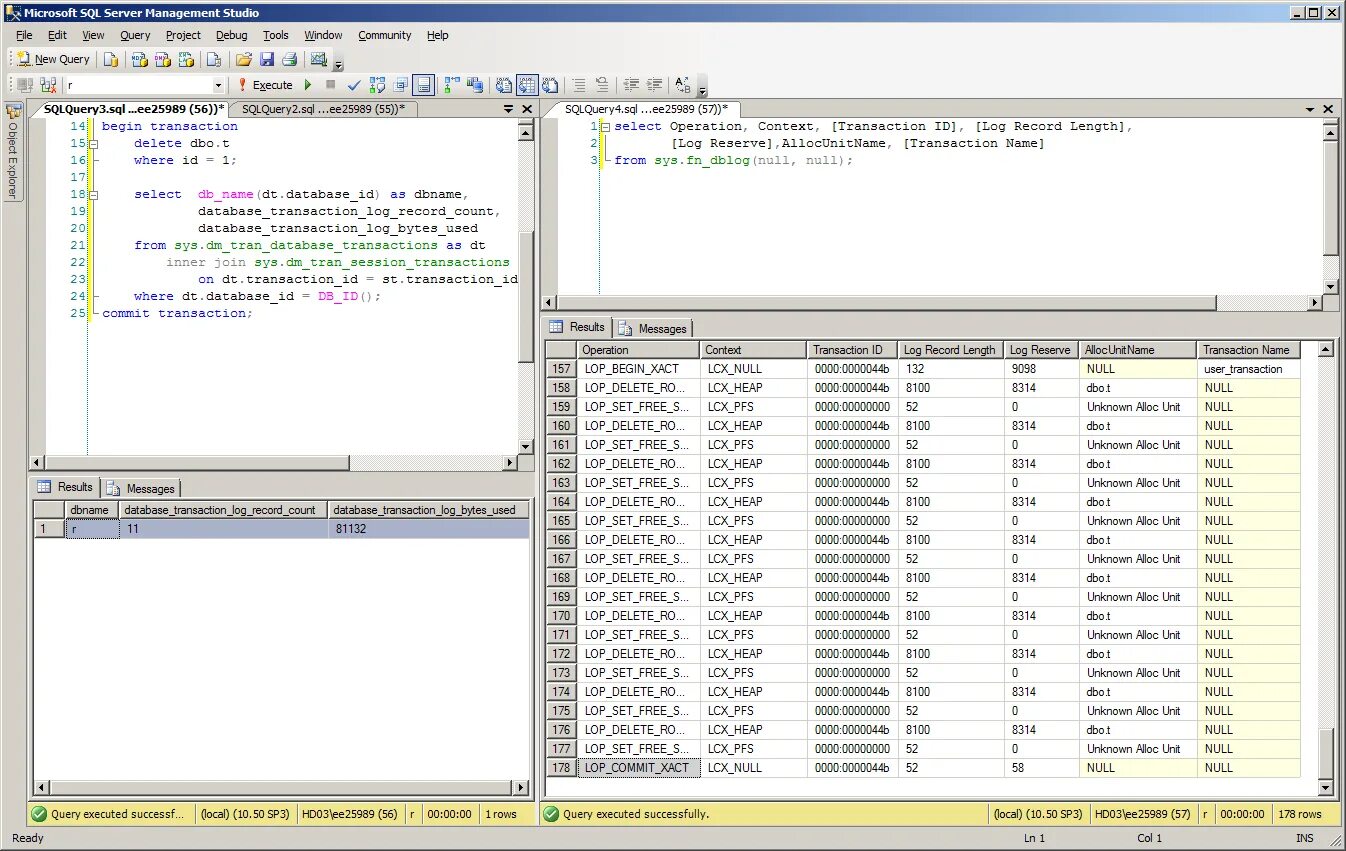Viewport: 1346px width, 851px height.
Task: Close the SQLQuery4 tab group
Action: [1328, 109]
